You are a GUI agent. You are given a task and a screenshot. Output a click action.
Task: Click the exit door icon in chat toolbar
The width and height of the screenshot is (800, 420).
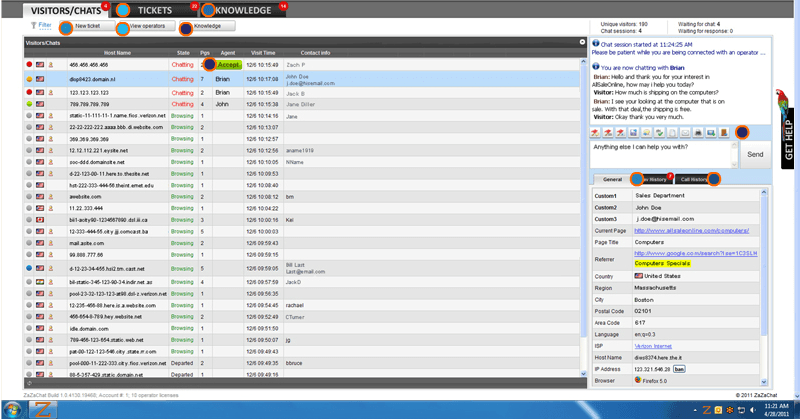click(x=723, y=133)
